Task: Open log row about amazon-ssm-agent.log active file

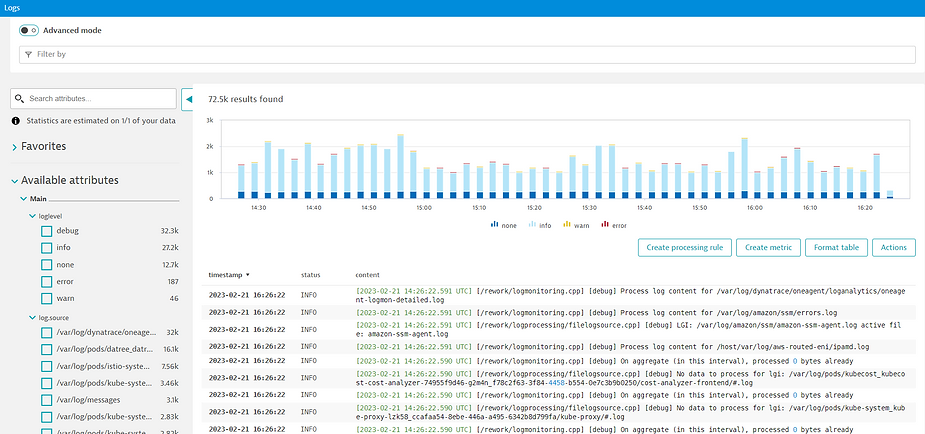Action: (558, 330)
